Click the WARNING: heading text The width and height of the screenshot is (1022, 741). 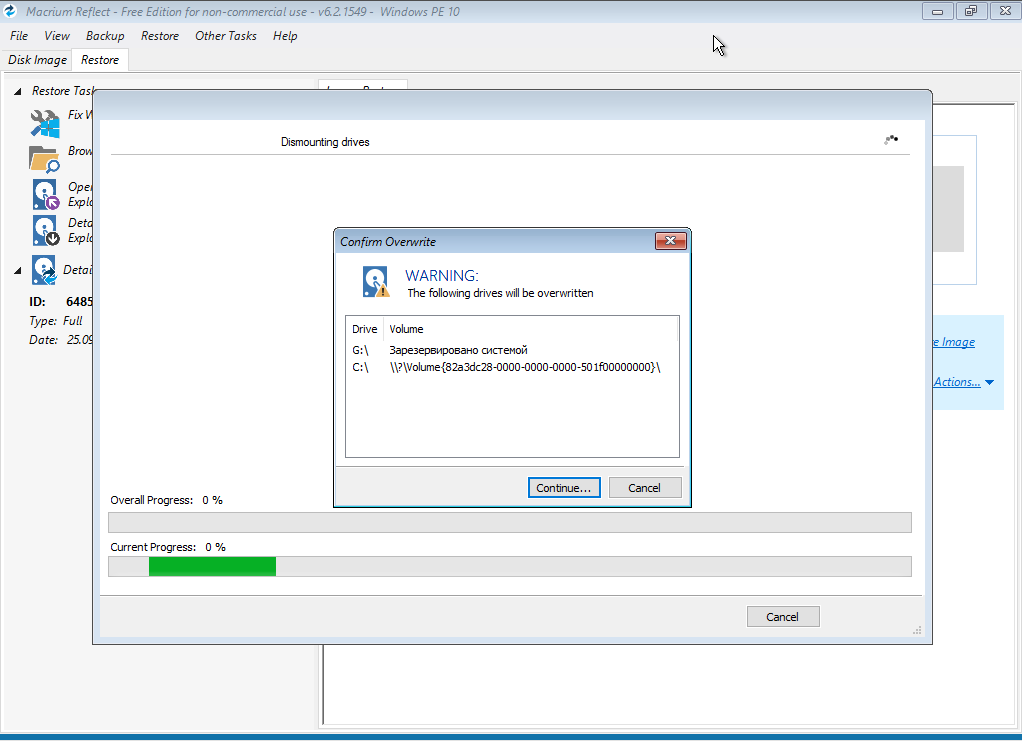tap(442, 276)
